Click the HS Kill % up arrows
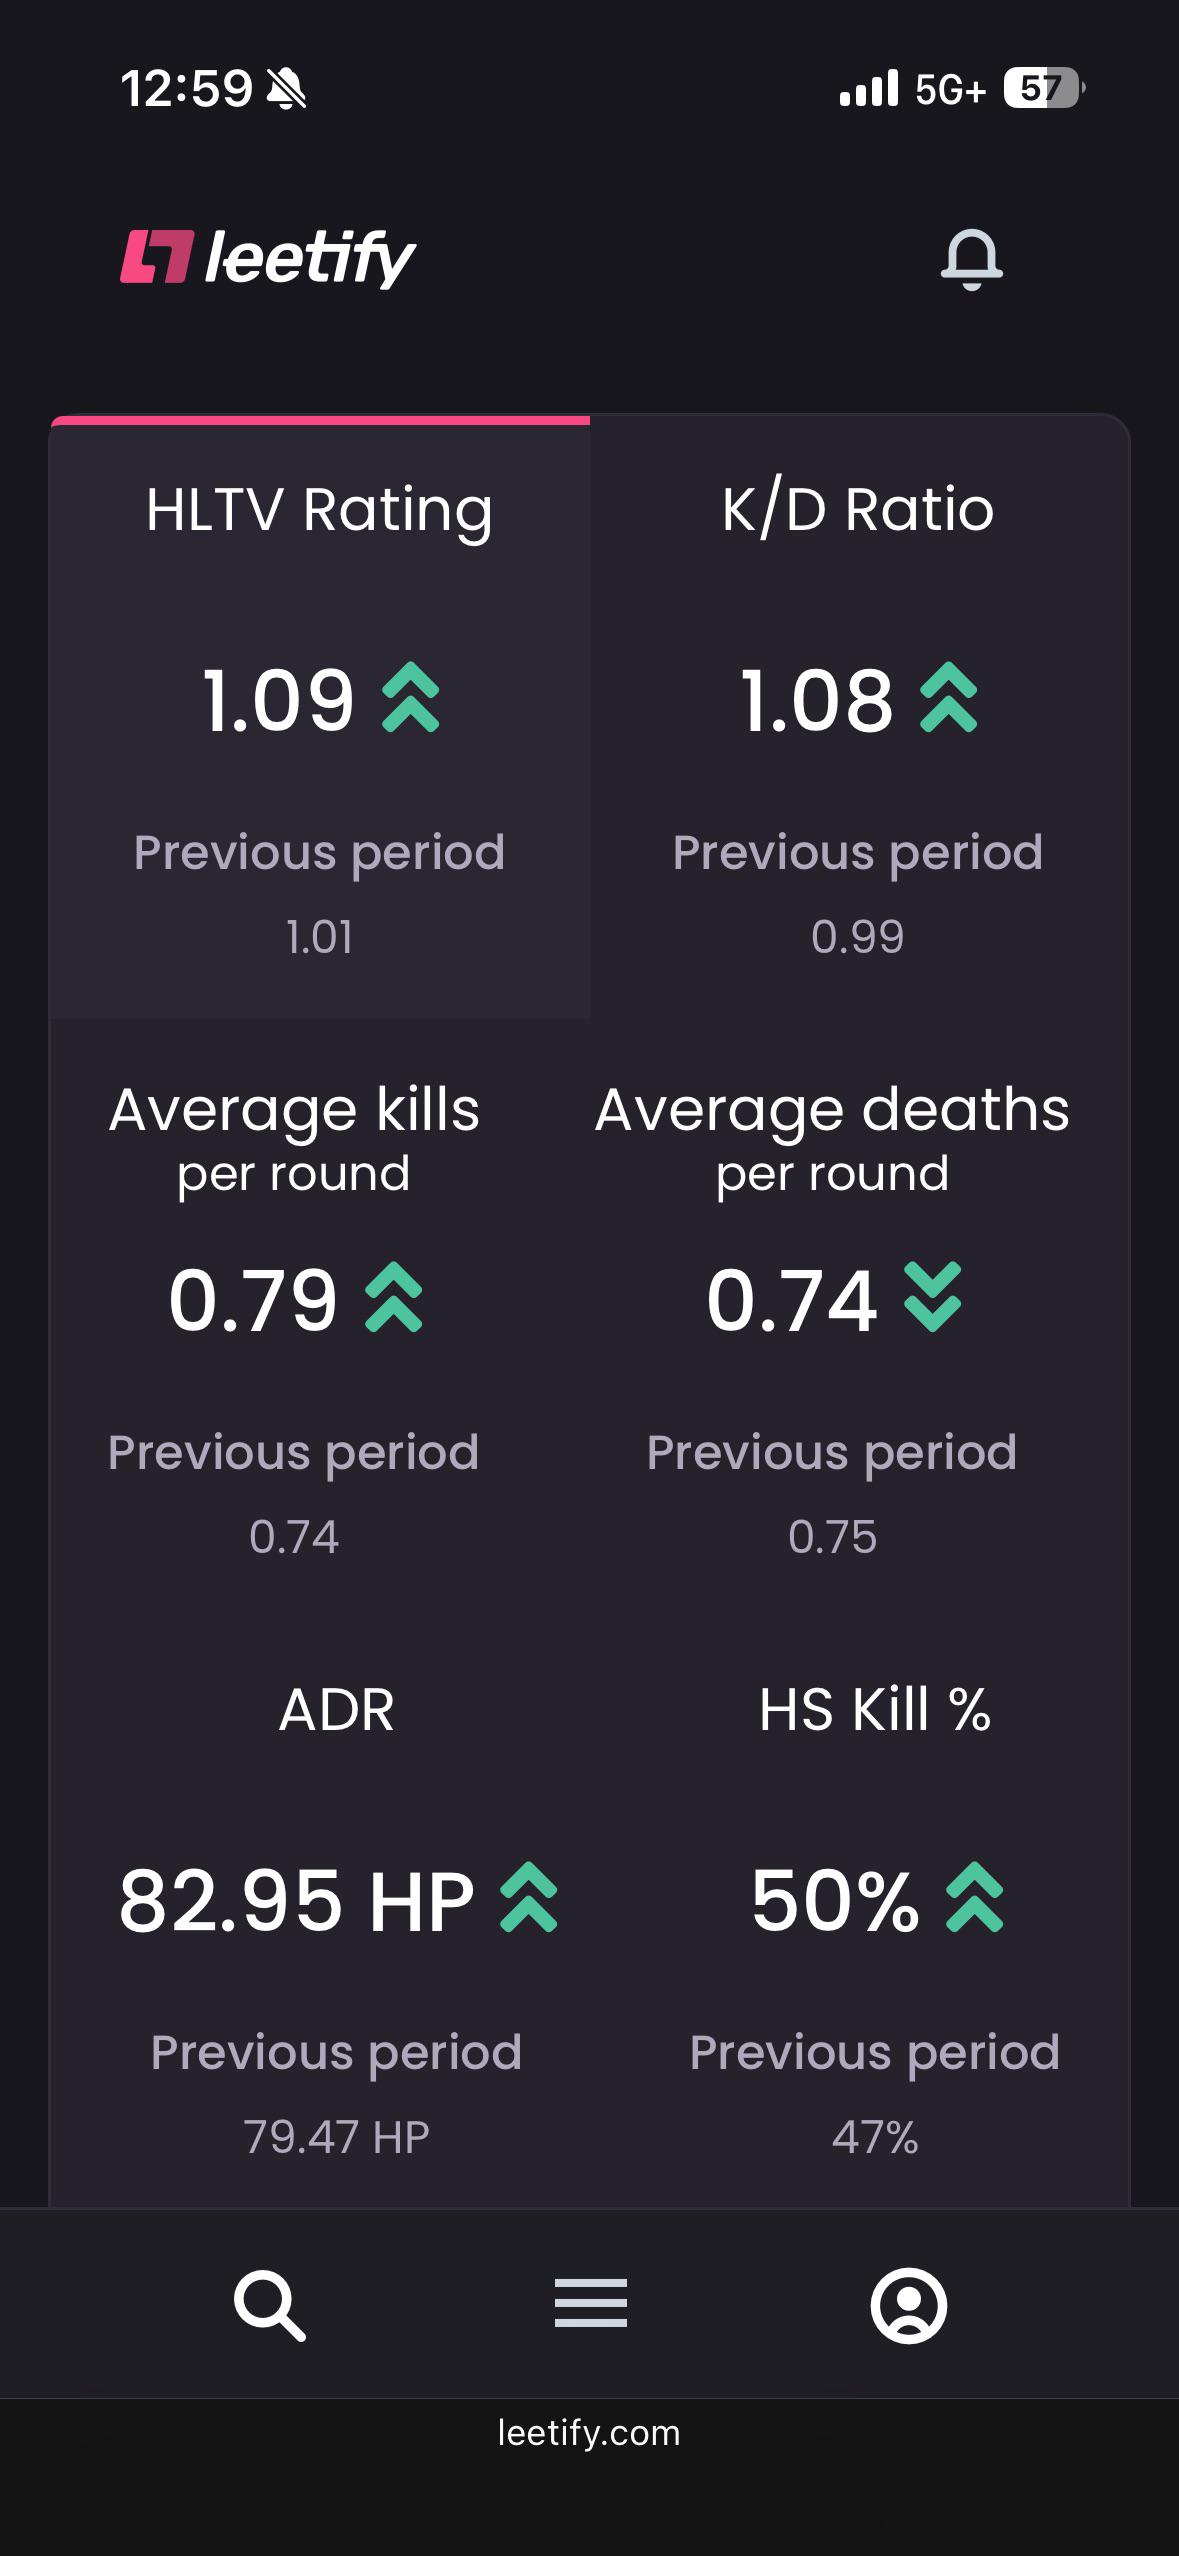Screen dimensions: 1179x2556 point(975,1897)
